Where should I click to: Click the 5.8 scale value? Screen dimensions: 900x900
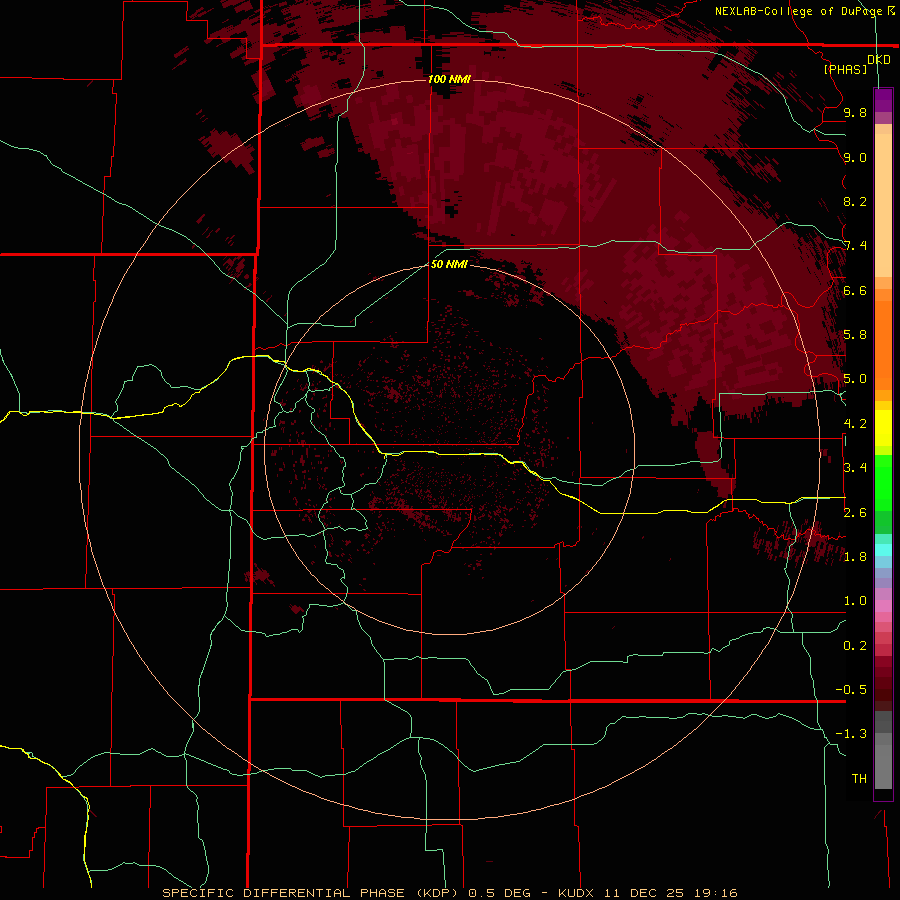[855, 335]
